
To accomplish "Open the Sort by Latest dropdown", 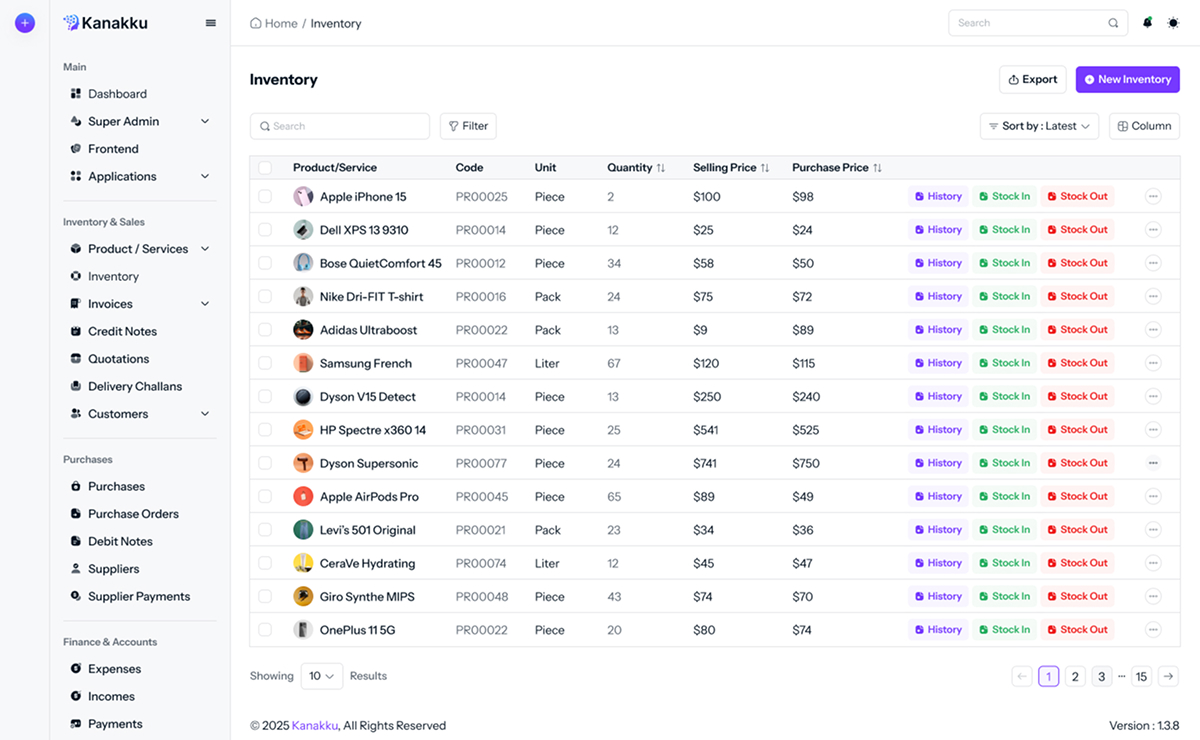I will pyautogui.click(x=1037, y=126).
